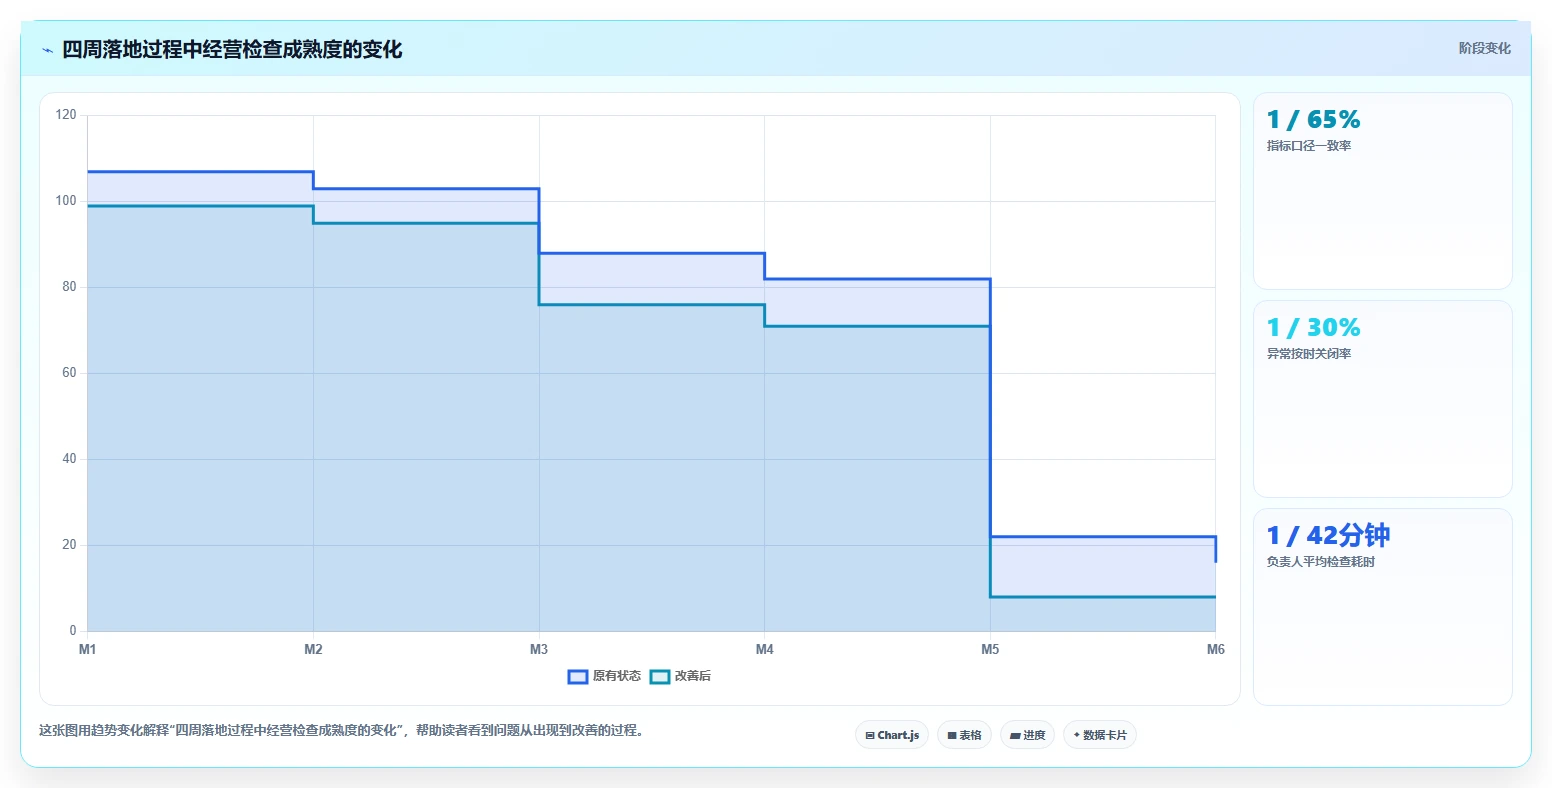Click the 负责人平均检查耗时 caption
Viewport: 1552px width, 788px height.
click(1321, 562)
